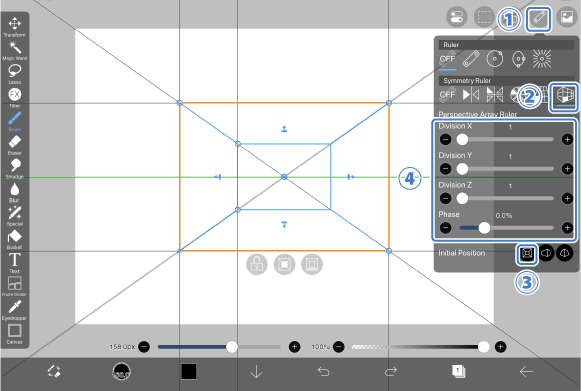Screen dimensions: 581x391
Task: Open the layers panel in bottom bar
Action: click(458, 371)
